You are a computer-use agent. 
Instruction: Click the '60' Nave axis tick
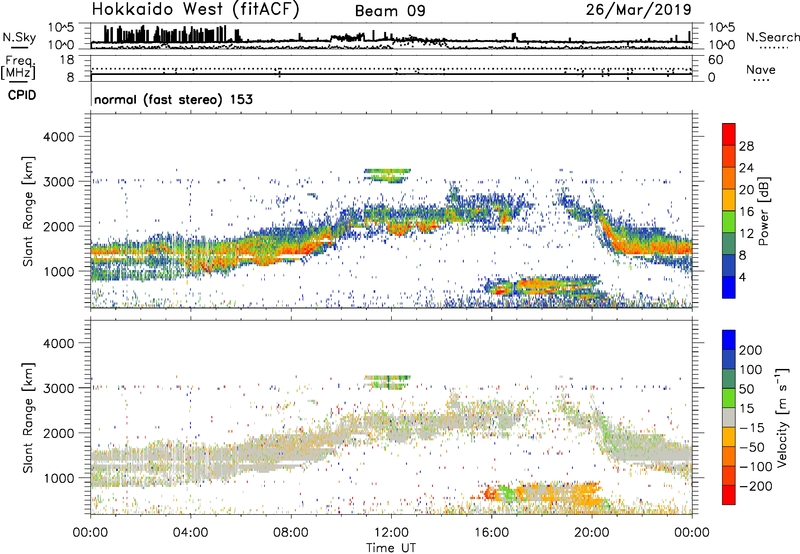tap(715, 60)
